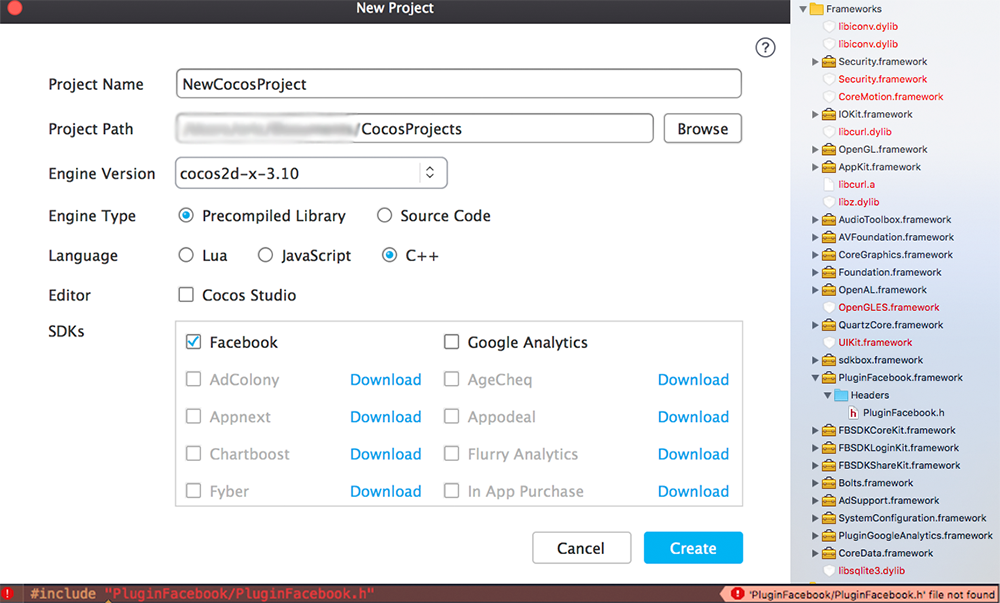Select the Source Code engine type
Image resolution: width=1000 pixels, height=603 pixels.
tap(384, 216)
